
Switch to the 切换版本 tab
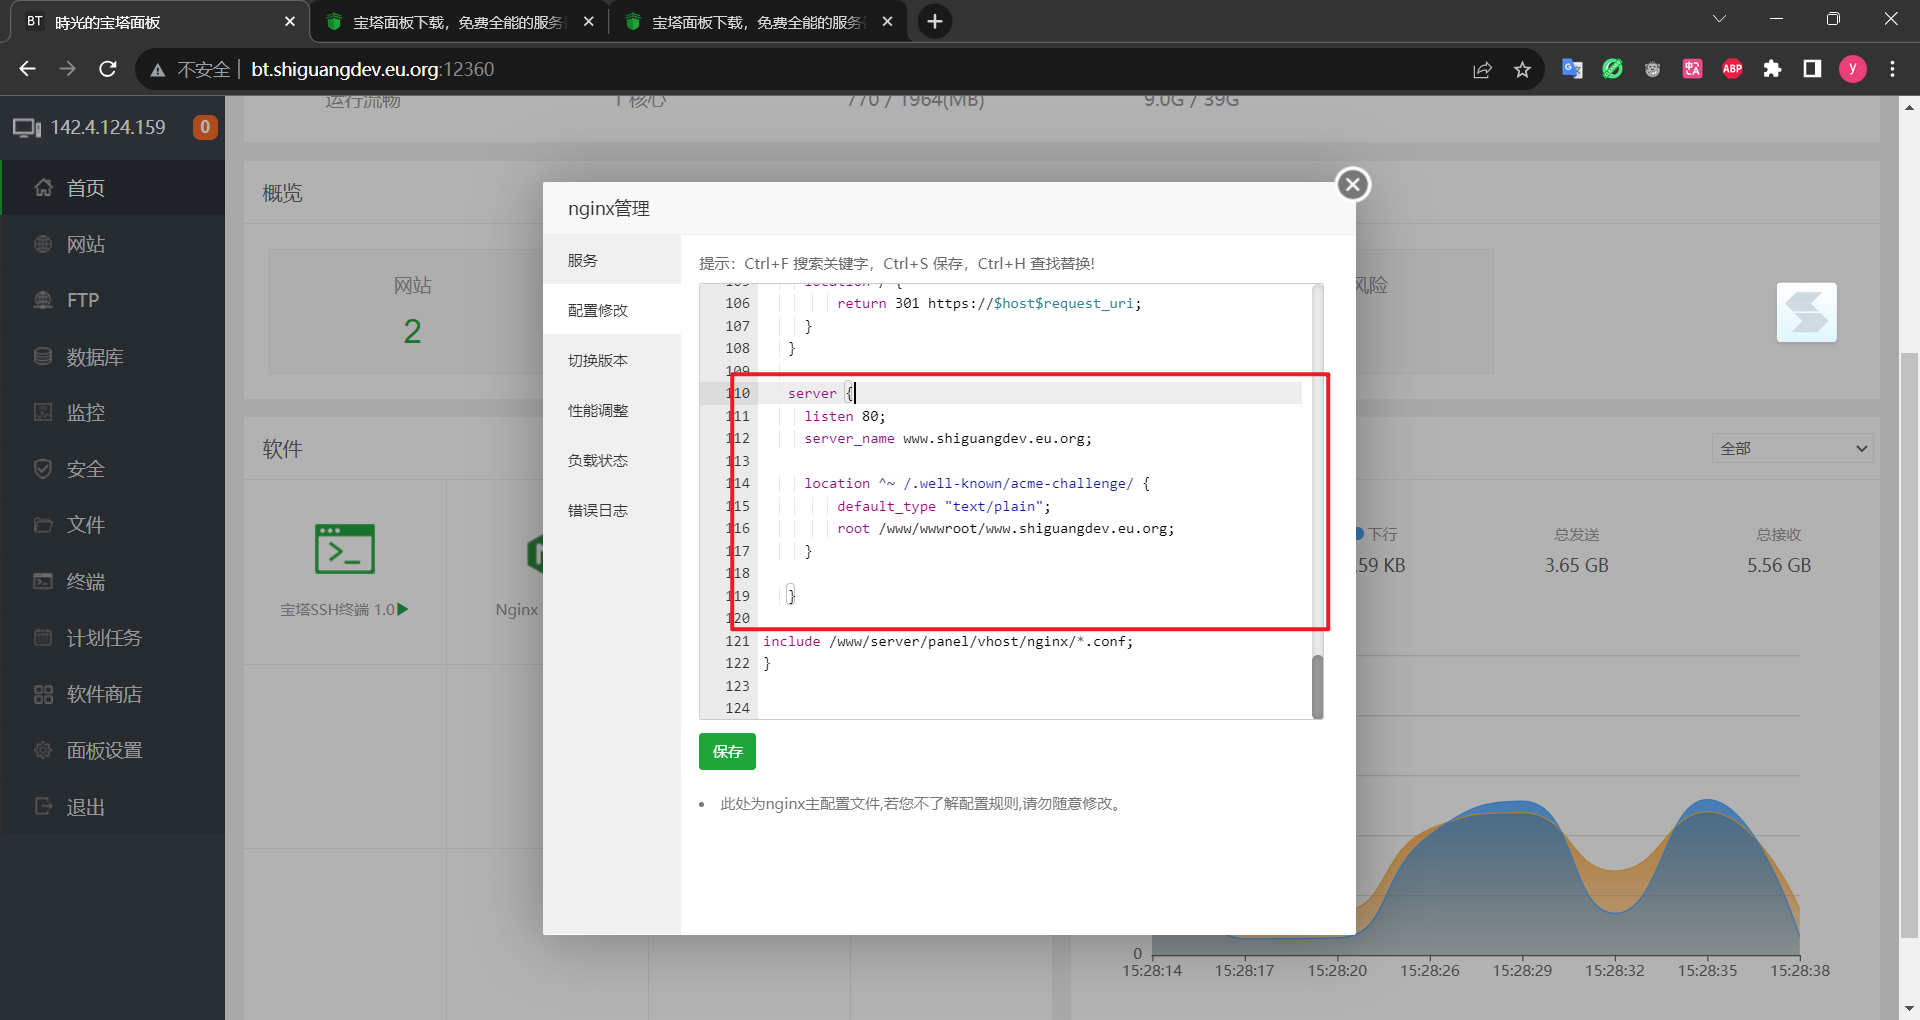pos(612,360)
